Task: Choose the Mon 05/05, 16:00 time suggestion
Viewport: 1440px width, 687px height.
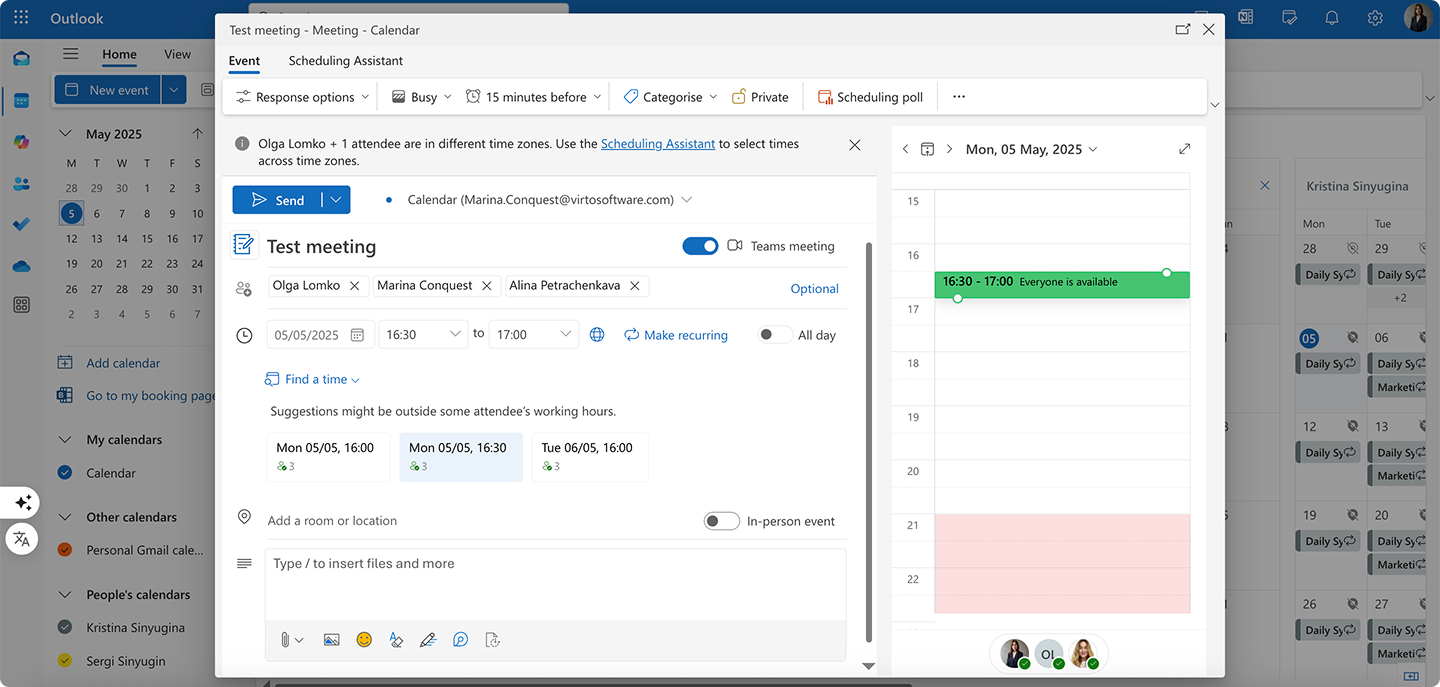Action: tap(328, 457)
